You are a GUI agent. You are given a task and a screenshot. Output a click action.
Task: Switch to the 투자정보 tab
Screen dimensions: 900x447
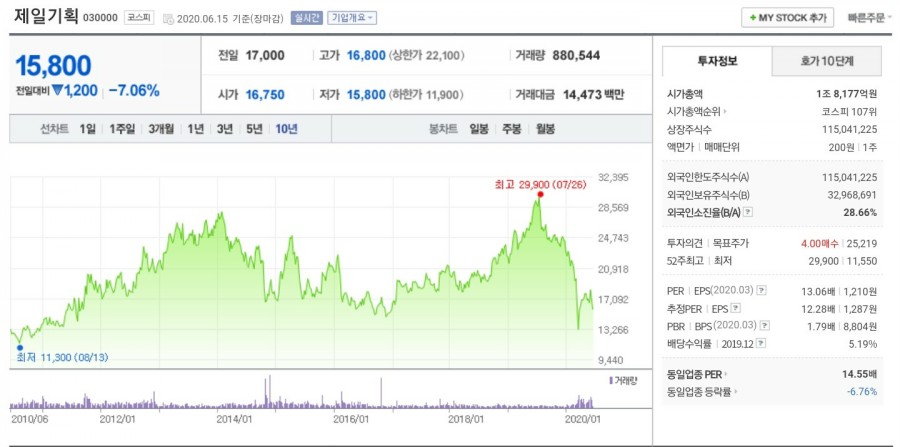[x=717, y=61]
